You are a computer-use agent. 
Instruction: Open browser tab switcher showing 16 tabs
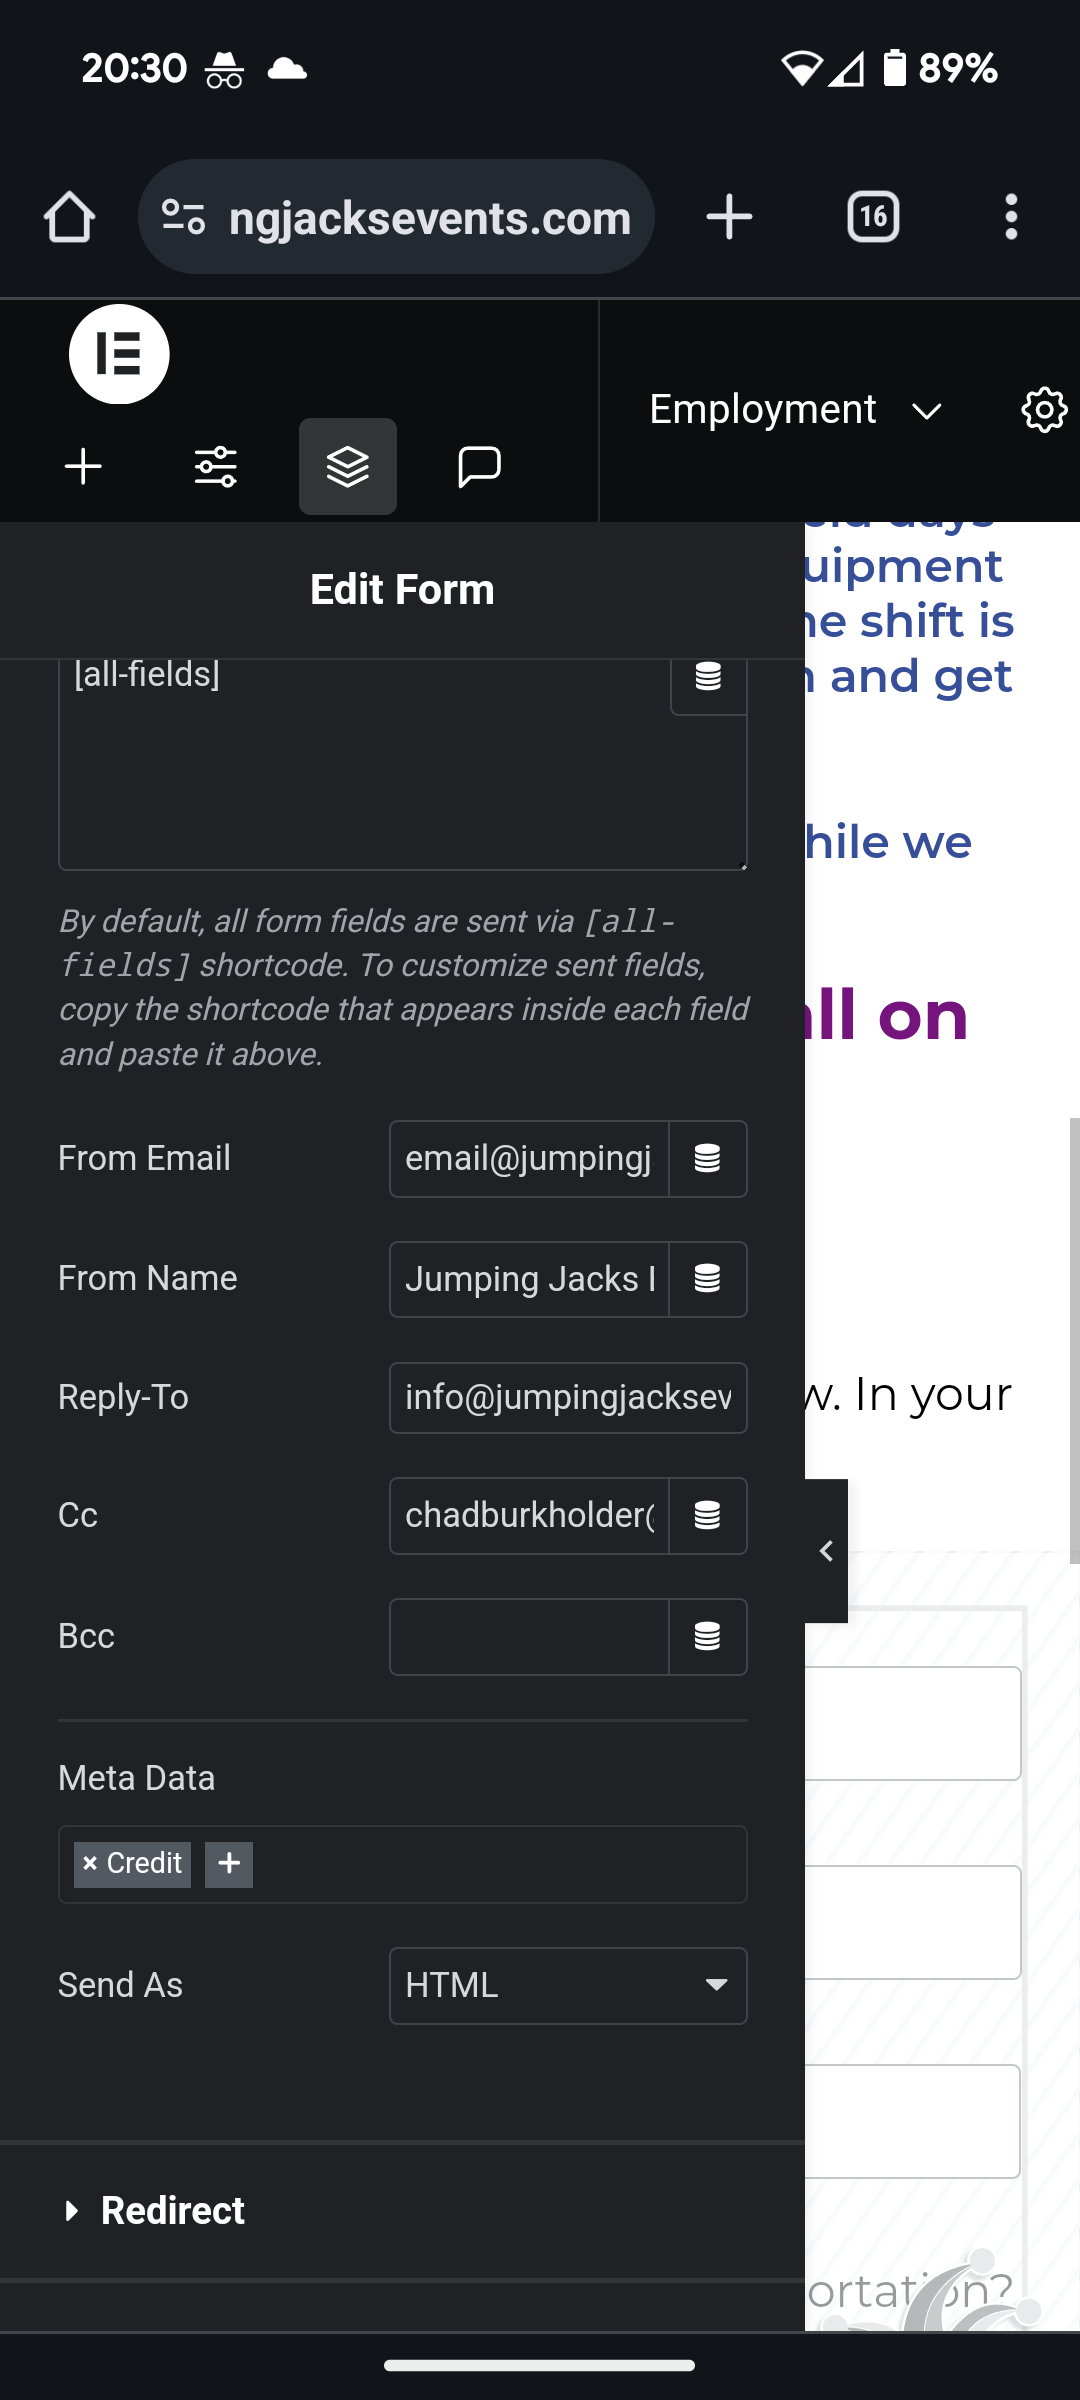coord(873,217)
